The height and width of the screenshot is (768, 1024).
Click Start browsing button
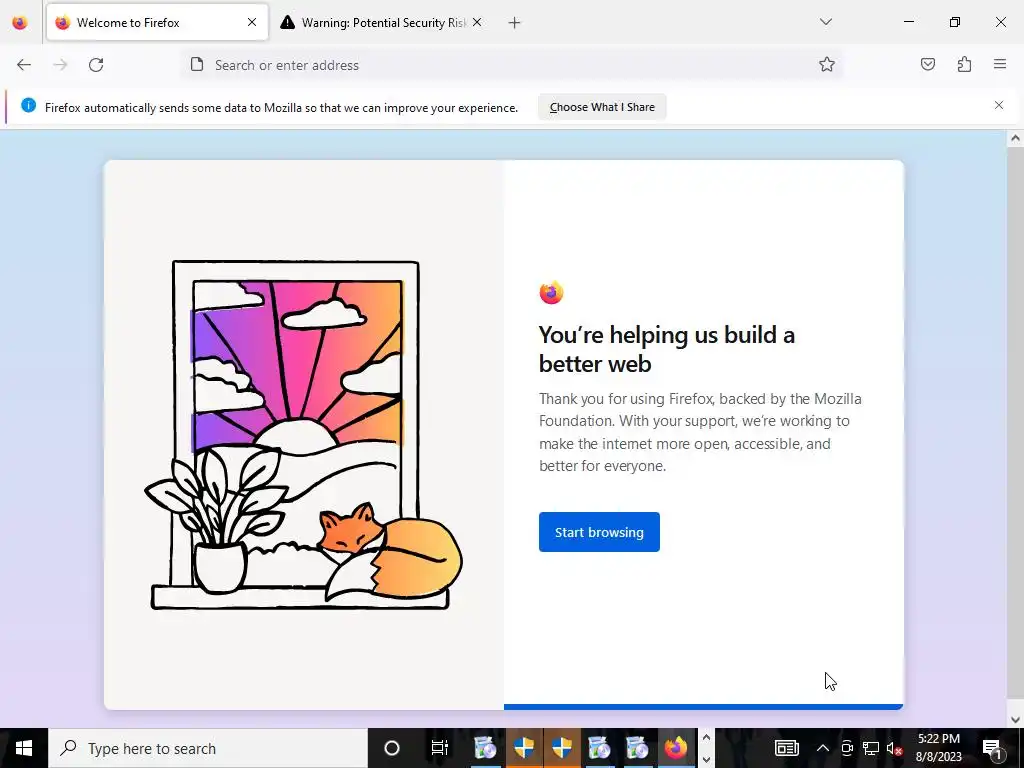click(x=599, y=532)
